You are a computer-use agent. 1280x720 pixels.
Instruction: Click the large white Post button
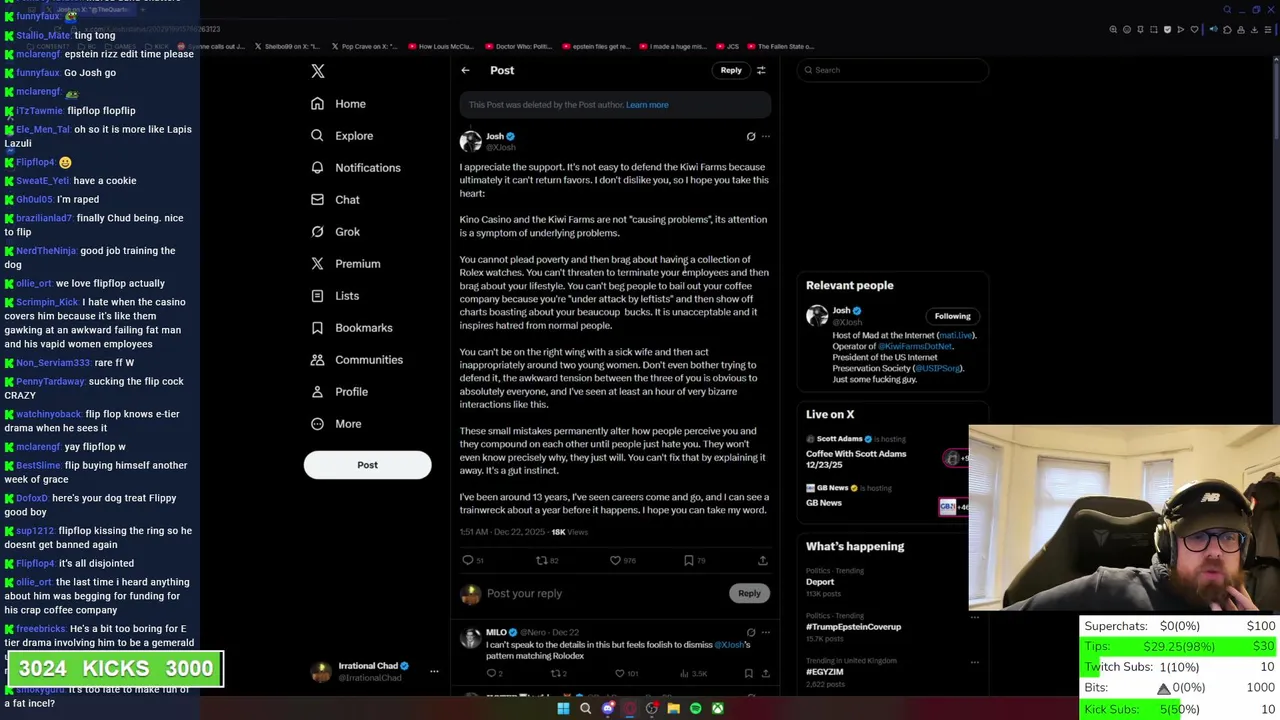click(367, 465)
